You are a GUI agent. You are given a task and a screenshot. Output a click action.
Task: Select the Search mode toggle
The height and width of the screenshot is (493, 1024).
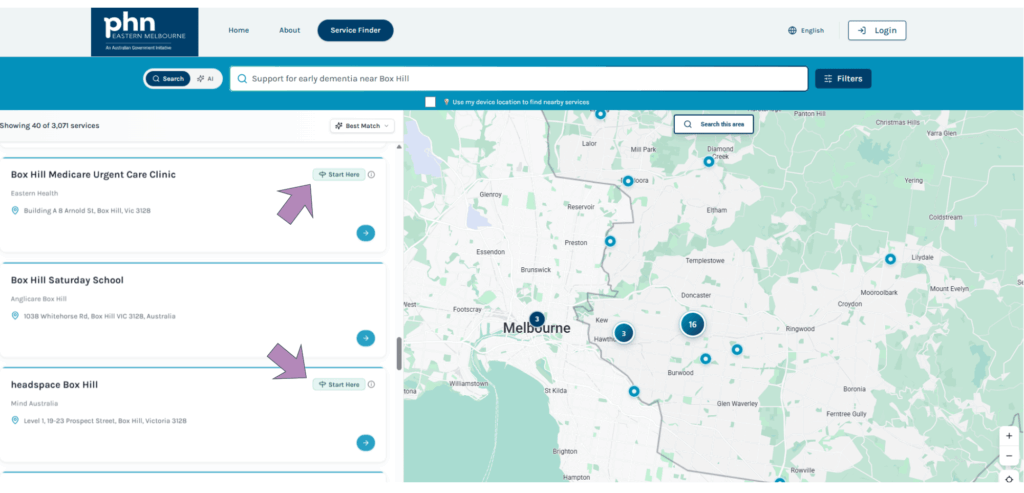click(168, 79)
